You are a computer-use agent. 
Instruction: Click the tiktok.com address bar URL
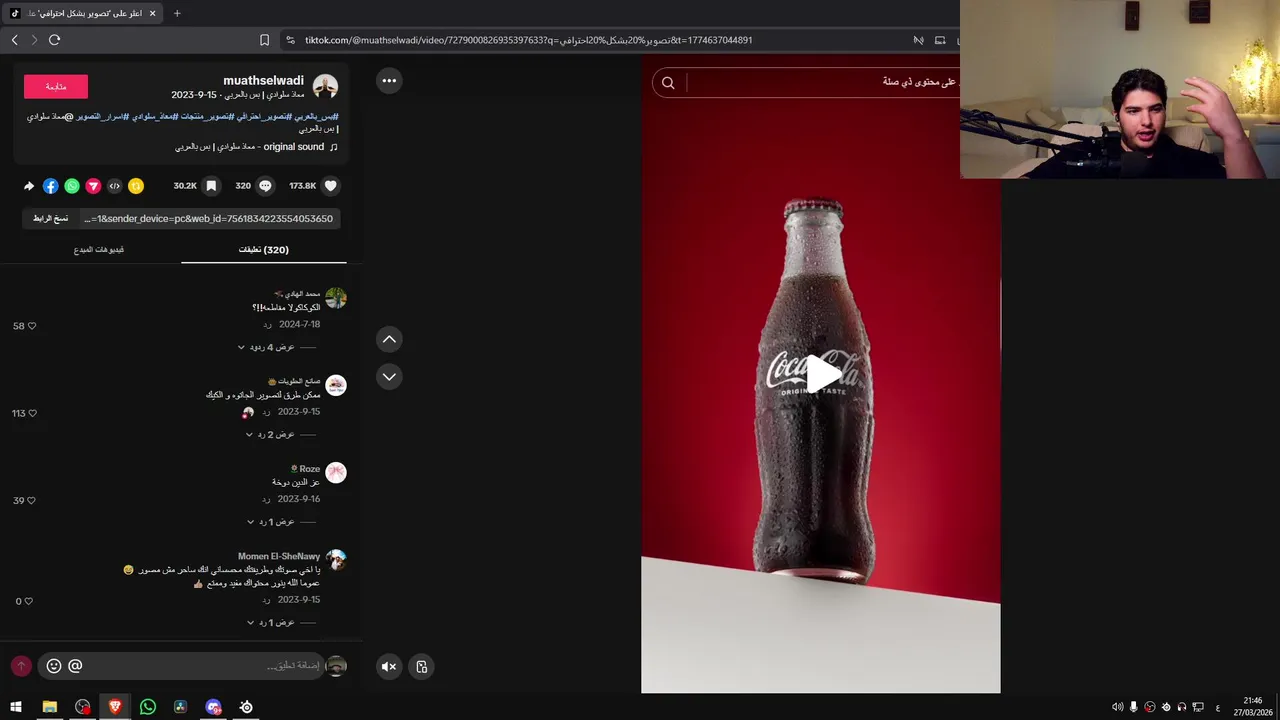[528, 40]
